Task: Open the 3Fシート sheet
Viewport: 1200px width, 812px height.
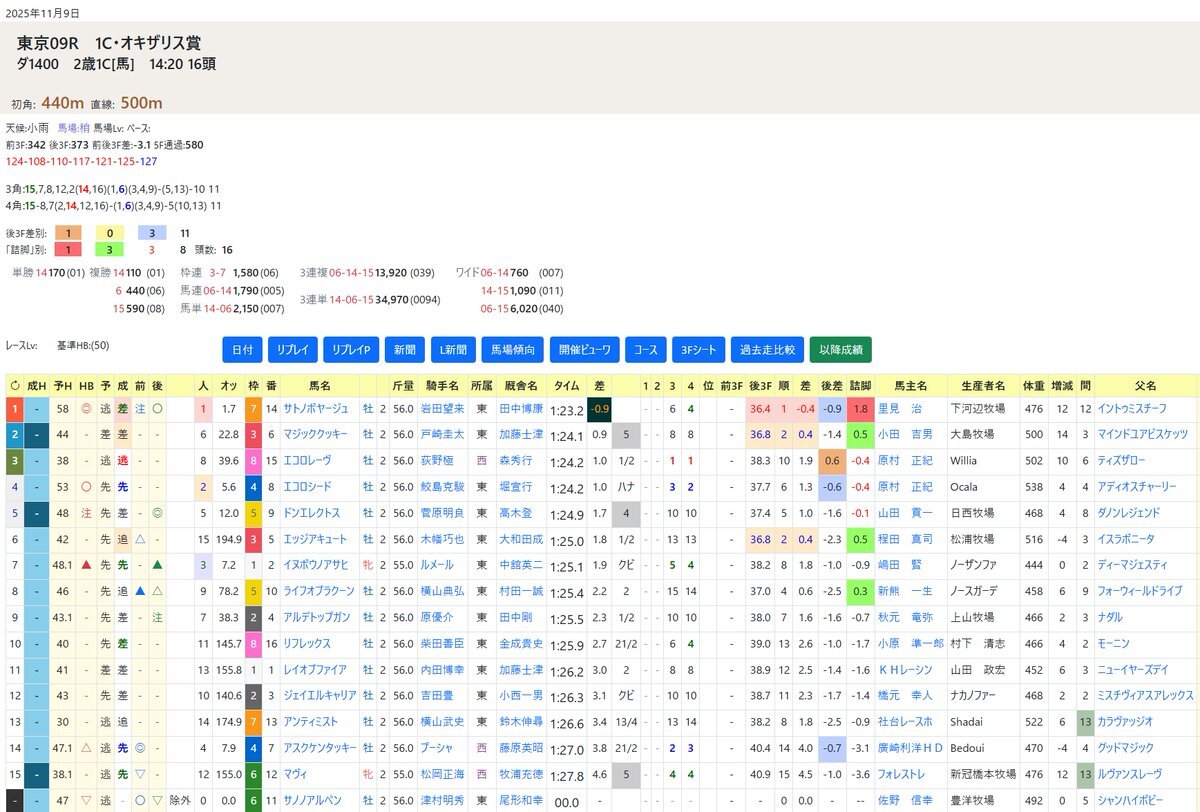Action: [698, 350]
